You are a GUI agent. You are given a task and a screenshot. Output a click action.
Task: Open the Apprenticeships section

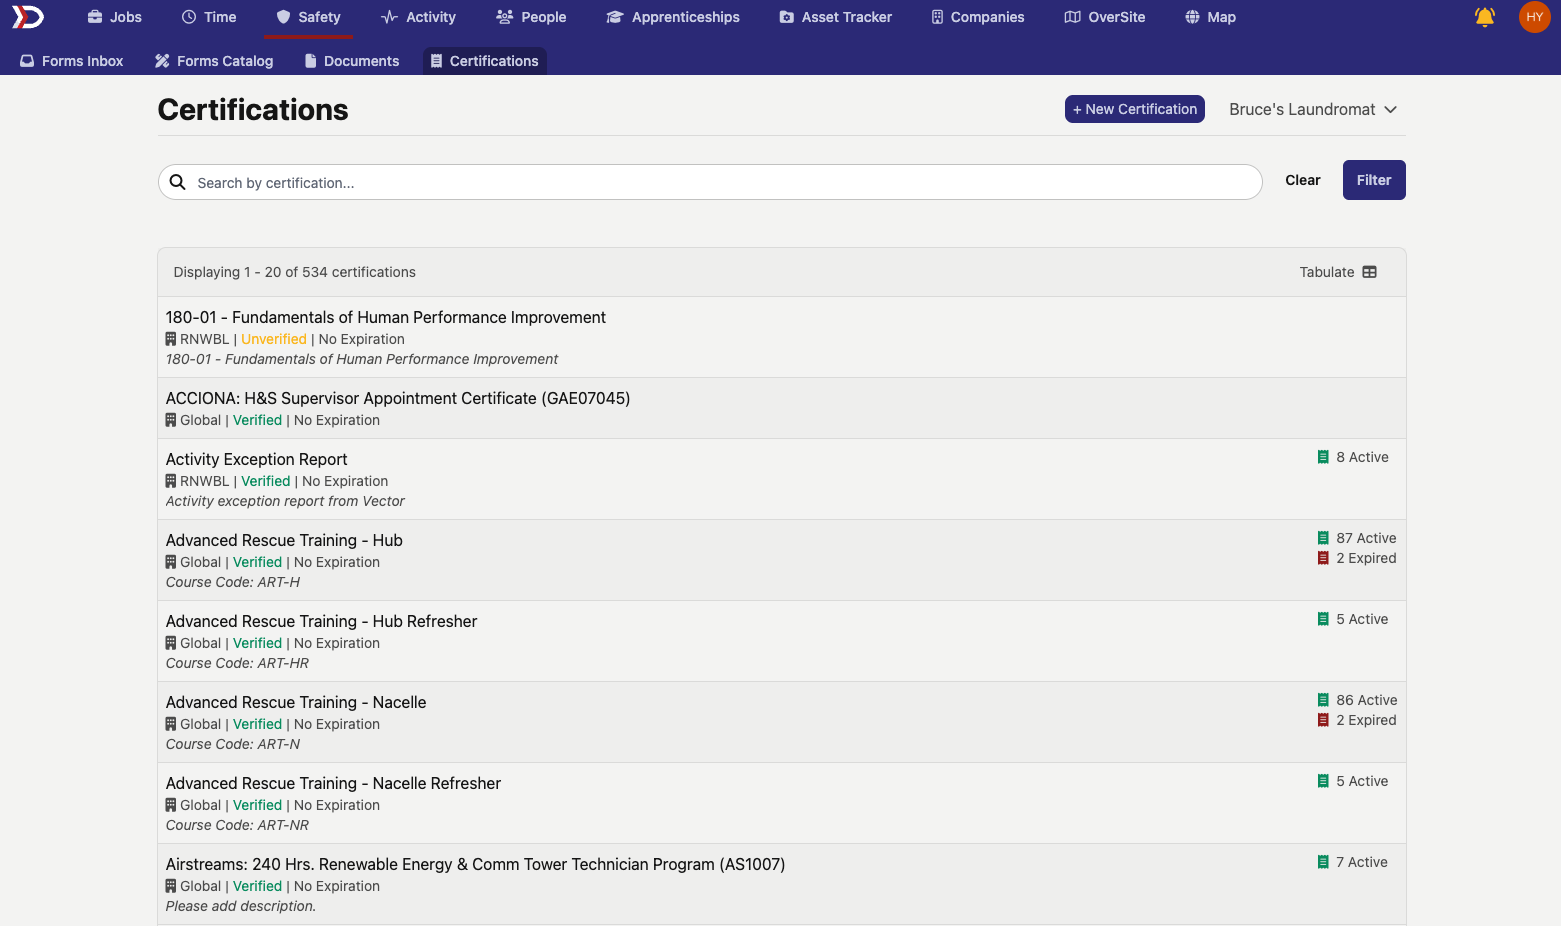tap(673, 17)
